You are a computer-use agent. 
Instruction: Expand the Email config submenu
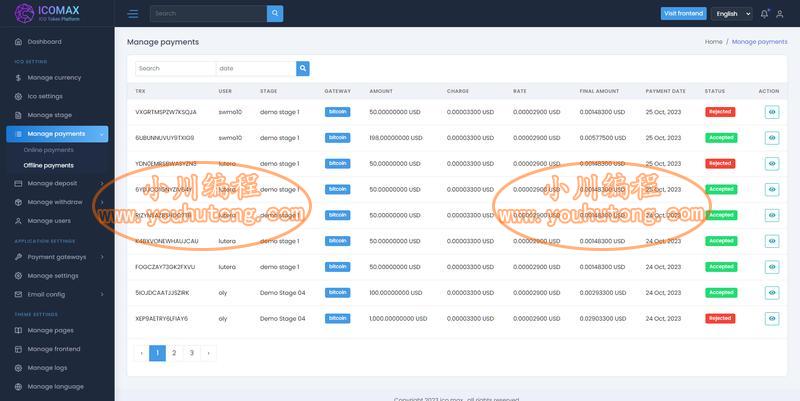coord(102,294)
